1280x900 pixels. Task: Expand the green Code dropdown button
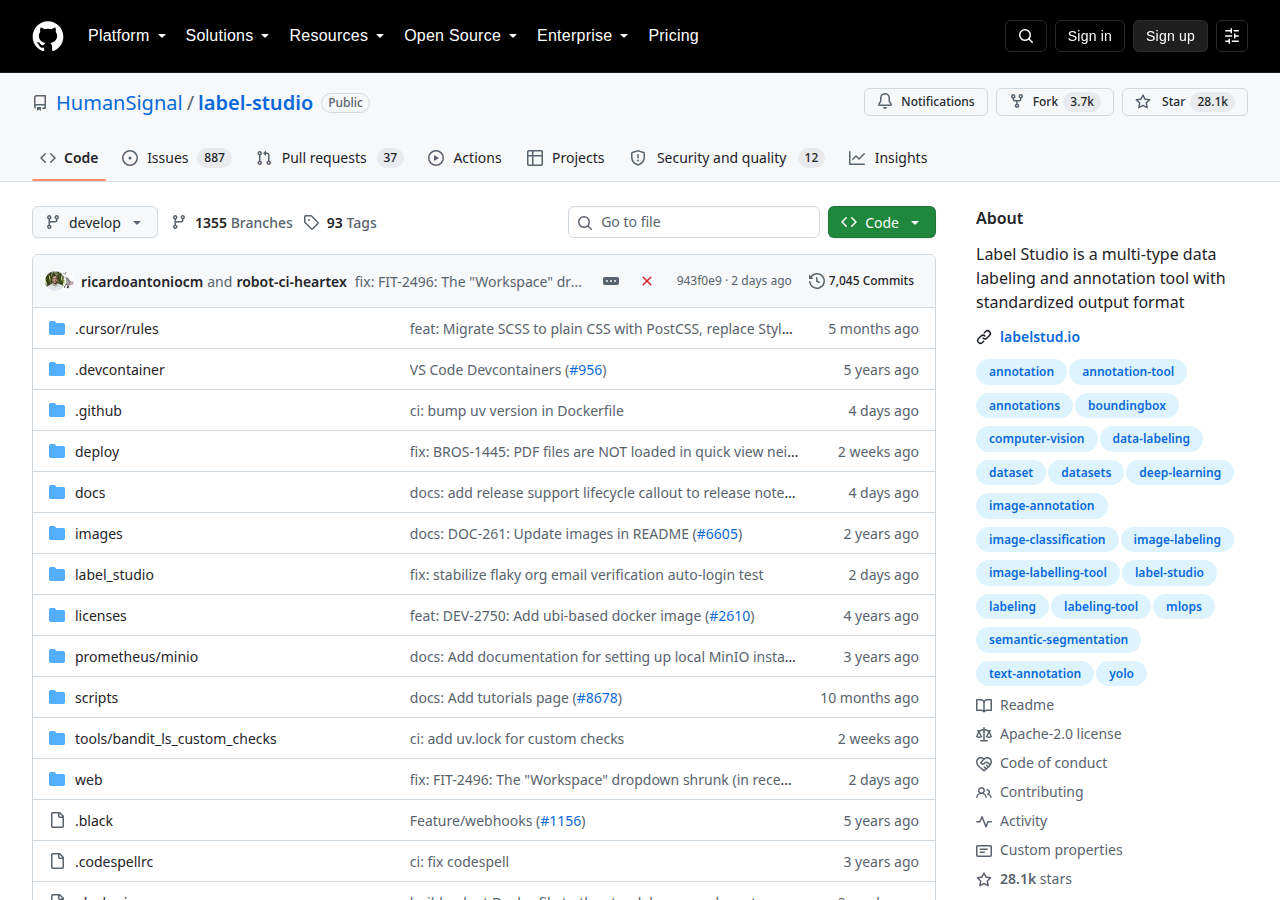coord(882,222)
